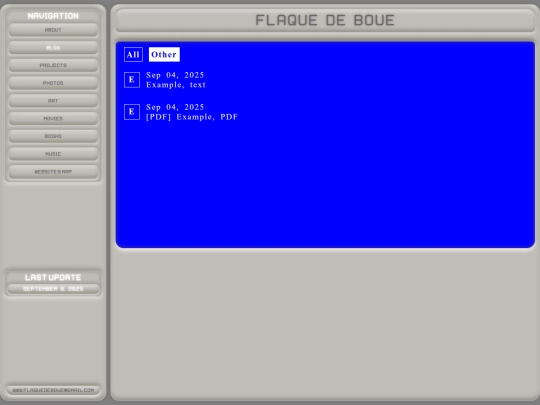The image size is (540, 405).
Task: Click the Flaque de Boue site title
Action: coord(325,20)
